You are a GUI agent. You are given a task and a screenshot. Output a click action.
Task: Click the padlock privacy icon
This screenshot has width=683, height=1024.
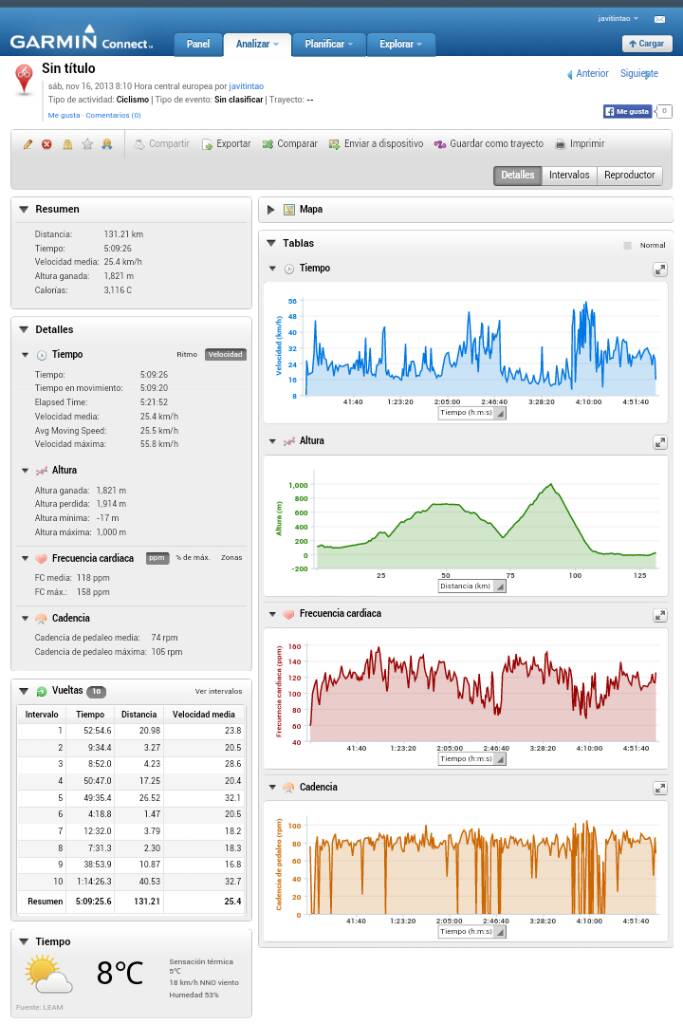point(68,144)
